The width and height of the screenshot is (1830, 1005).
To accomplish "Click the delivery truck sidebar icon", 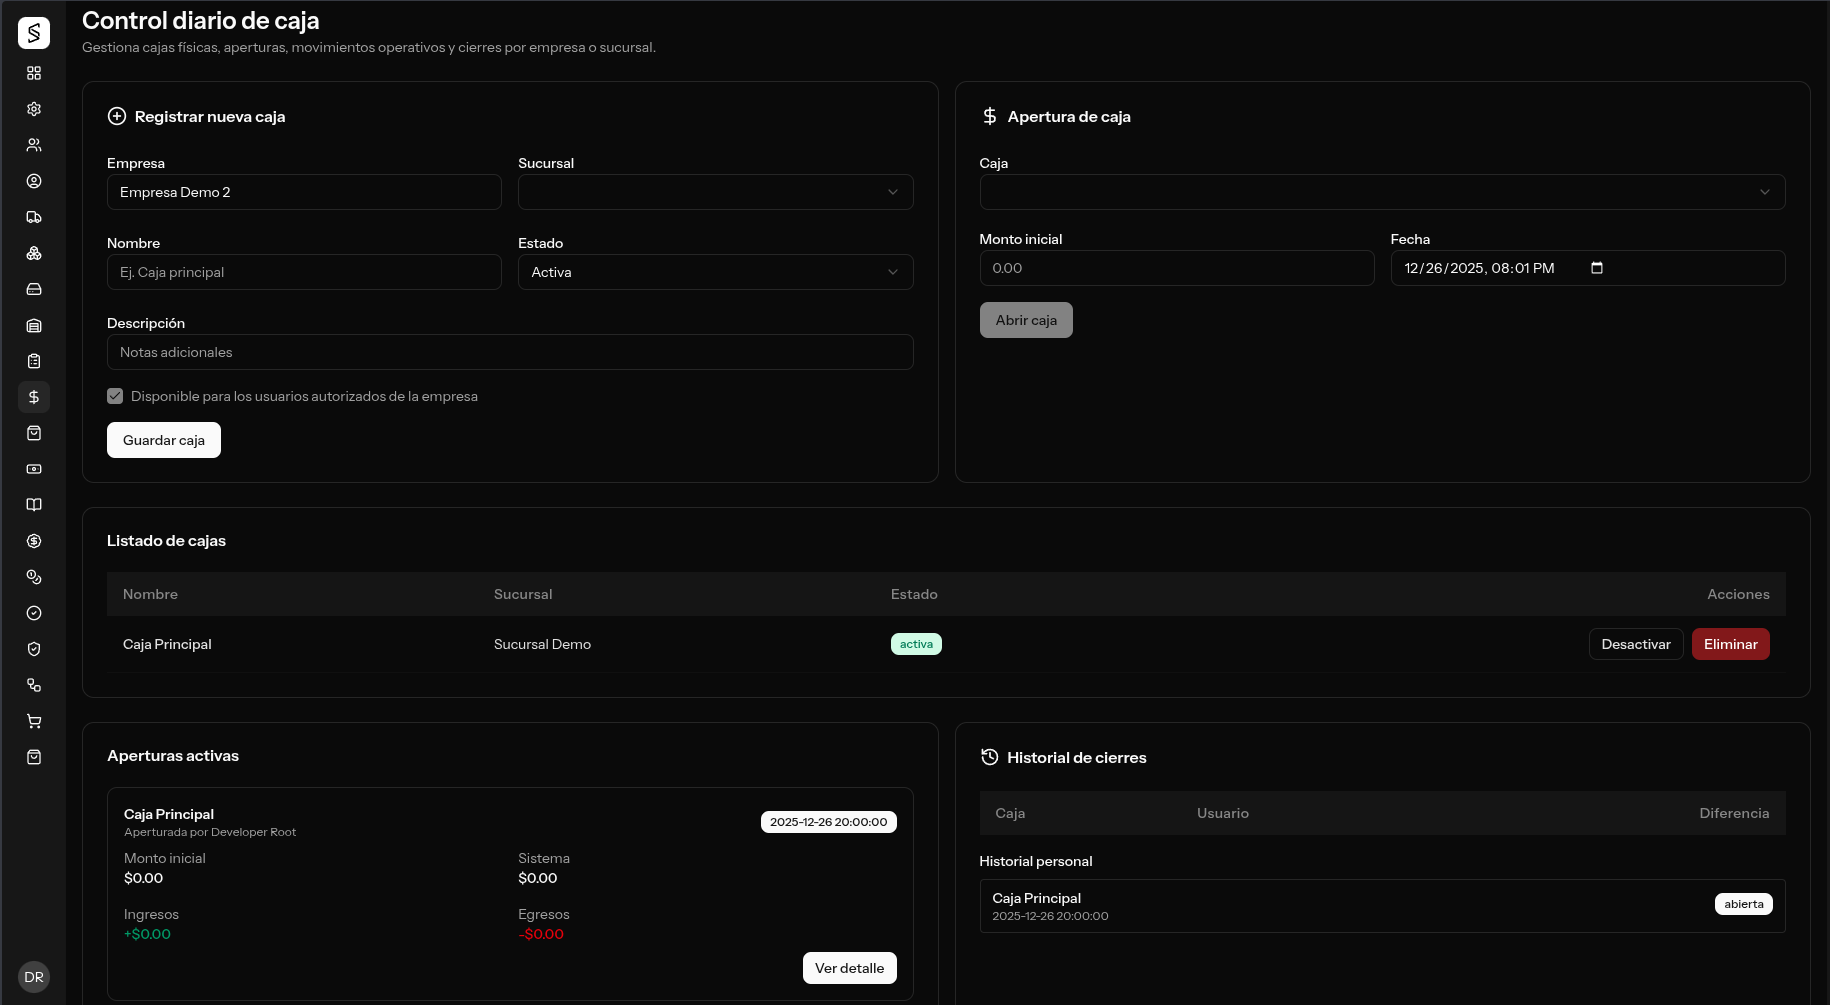I will point(34,217).
